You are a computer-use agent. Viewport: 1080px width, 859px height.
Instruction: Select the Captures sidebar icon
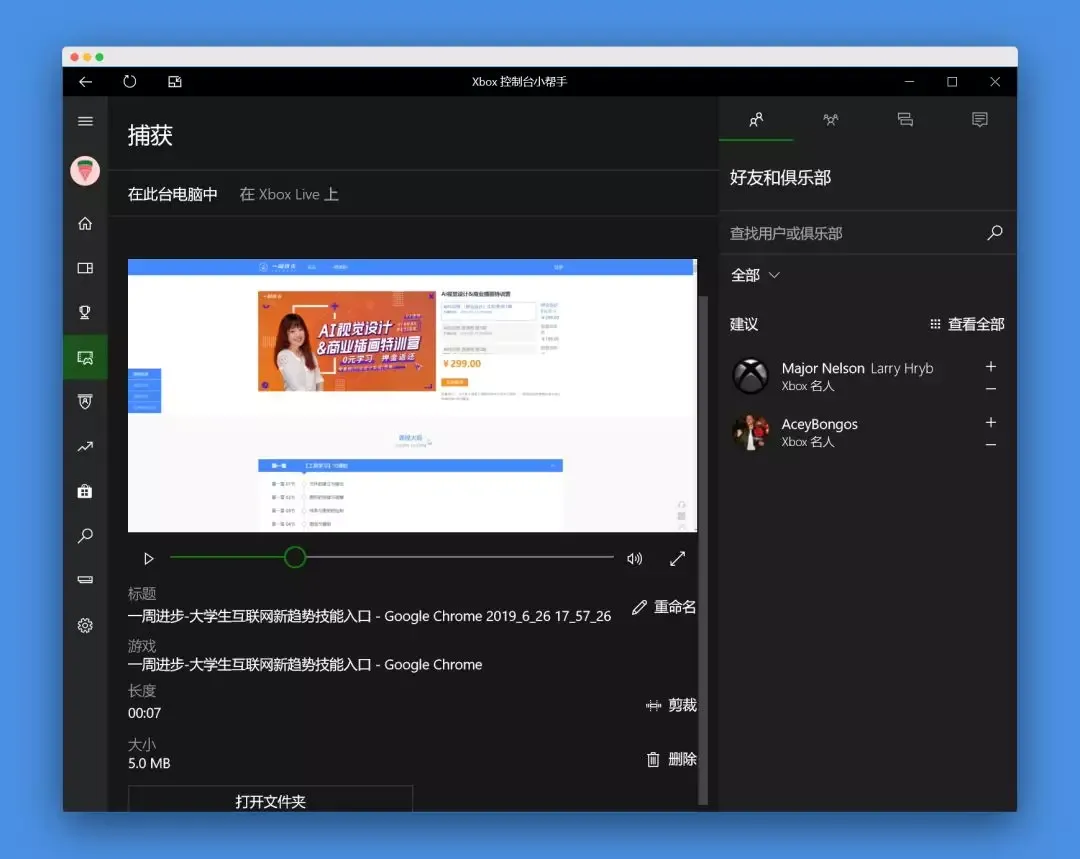pyautogui.click(x=85, y=357)
